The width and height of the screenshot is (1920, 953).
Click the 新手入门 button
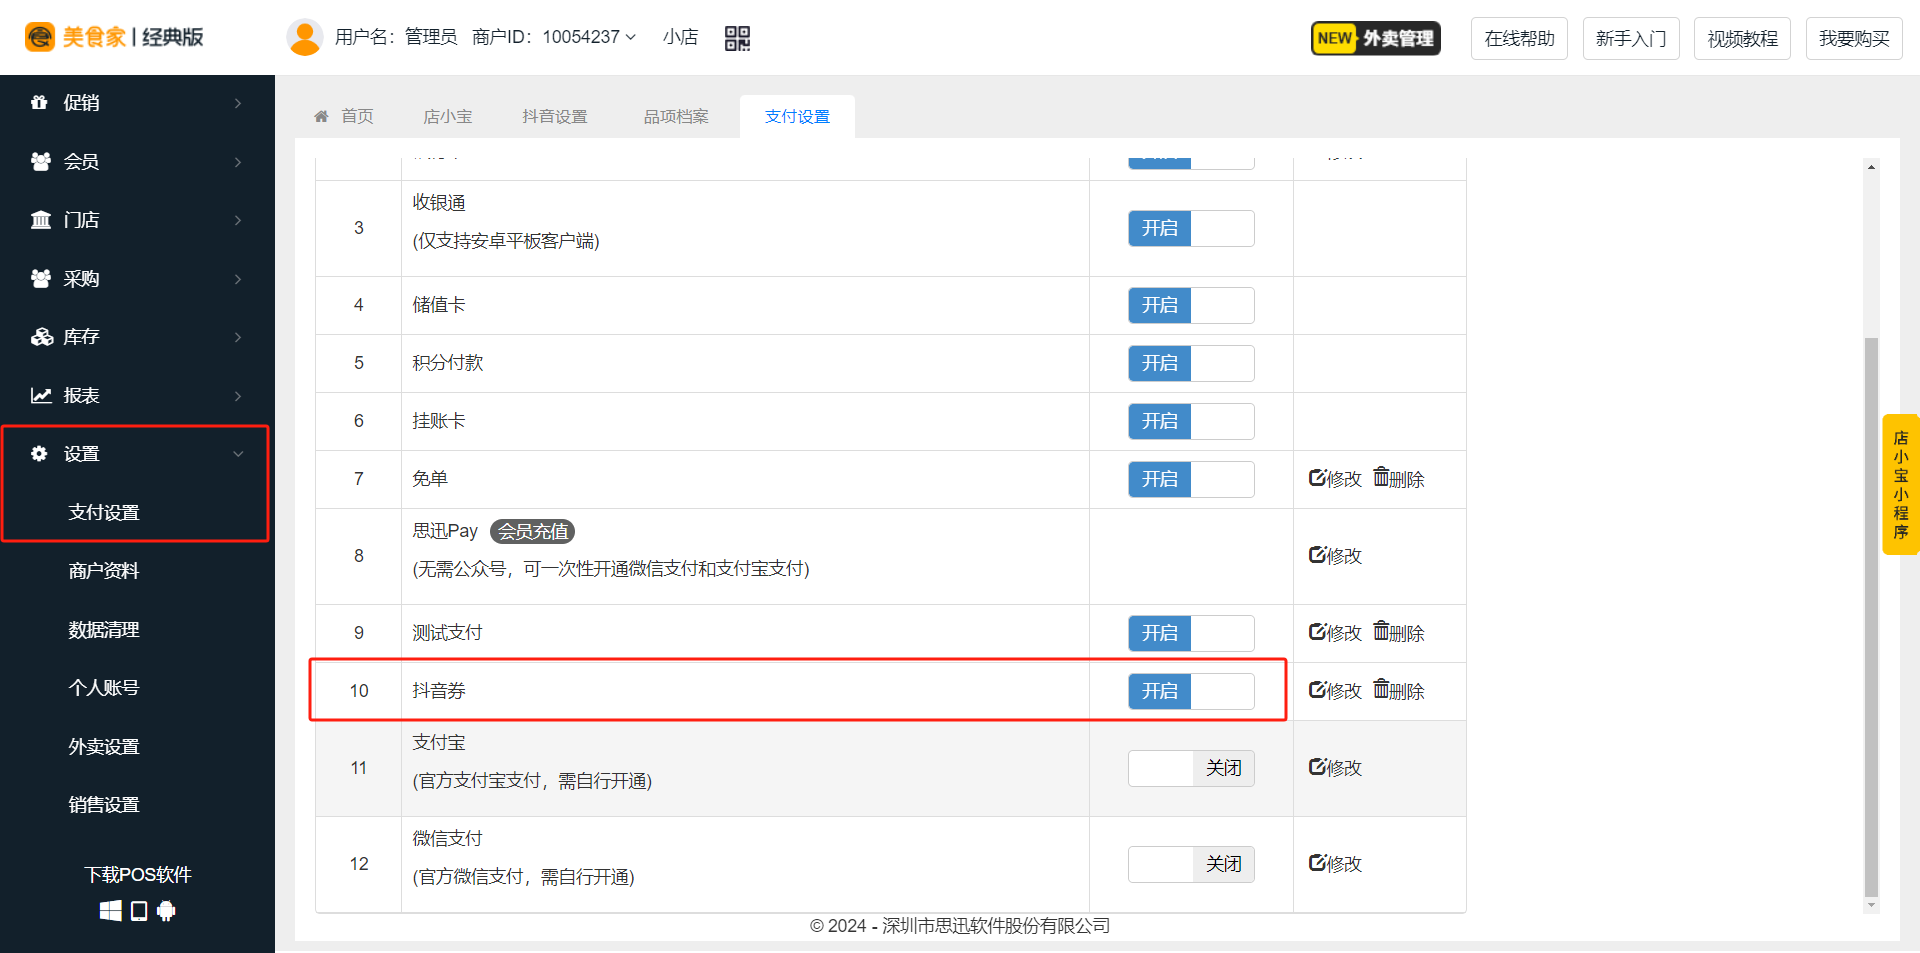pyautogui.click(x=1631, y=38)
